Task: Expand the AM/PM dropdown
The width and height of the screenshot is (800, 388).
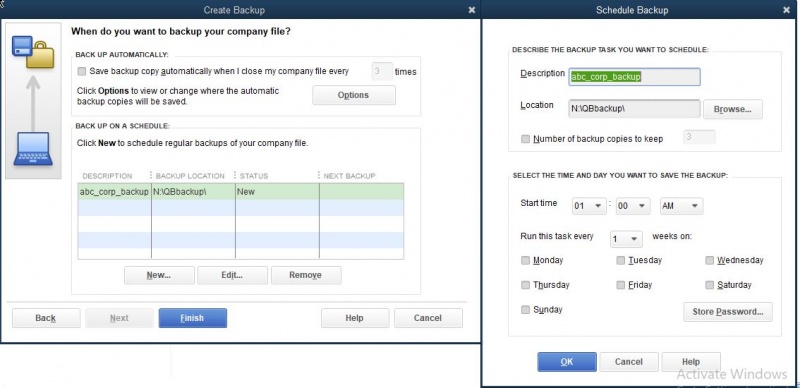Action: click(x=681, y=206)
